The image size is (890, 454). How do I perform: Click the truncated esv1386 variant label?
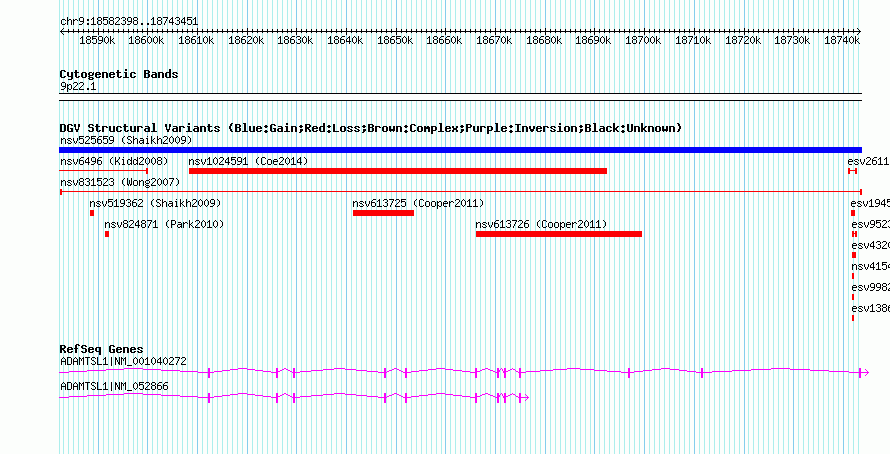click(x=871, y=309)
